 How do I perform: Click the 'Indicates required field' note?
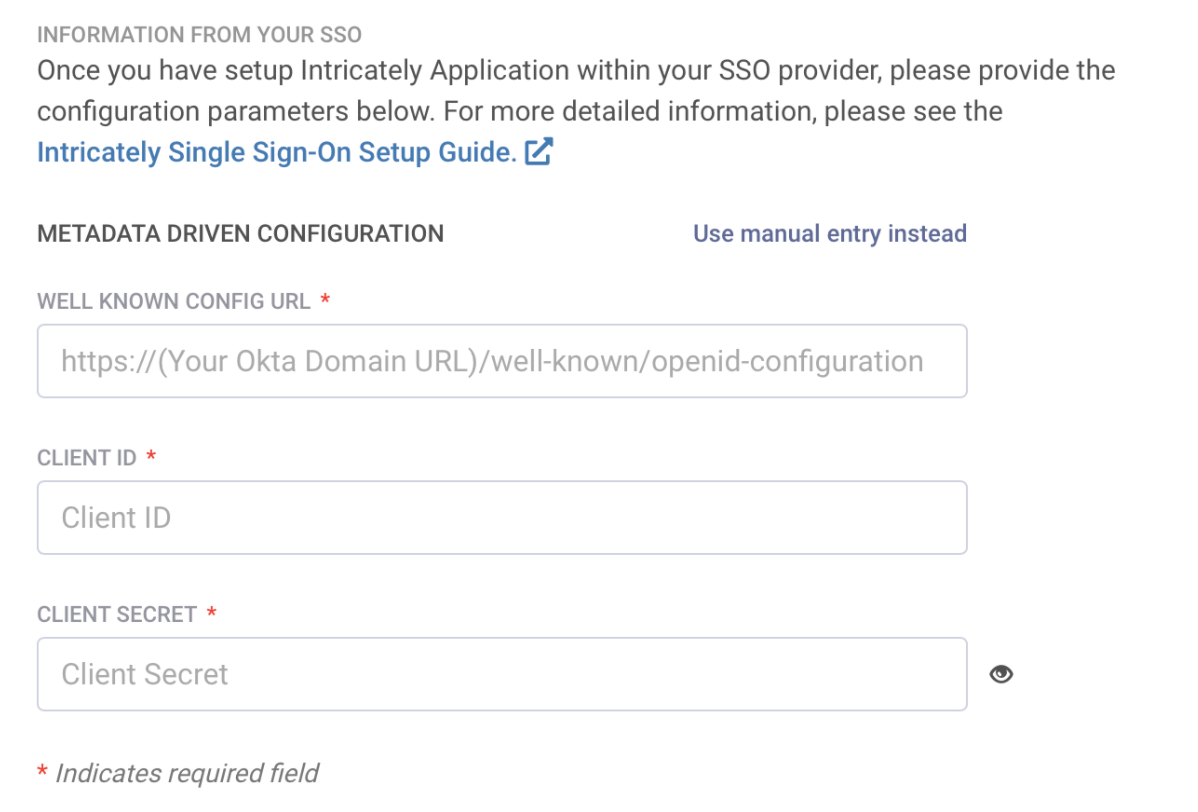[x=187, y=773]
